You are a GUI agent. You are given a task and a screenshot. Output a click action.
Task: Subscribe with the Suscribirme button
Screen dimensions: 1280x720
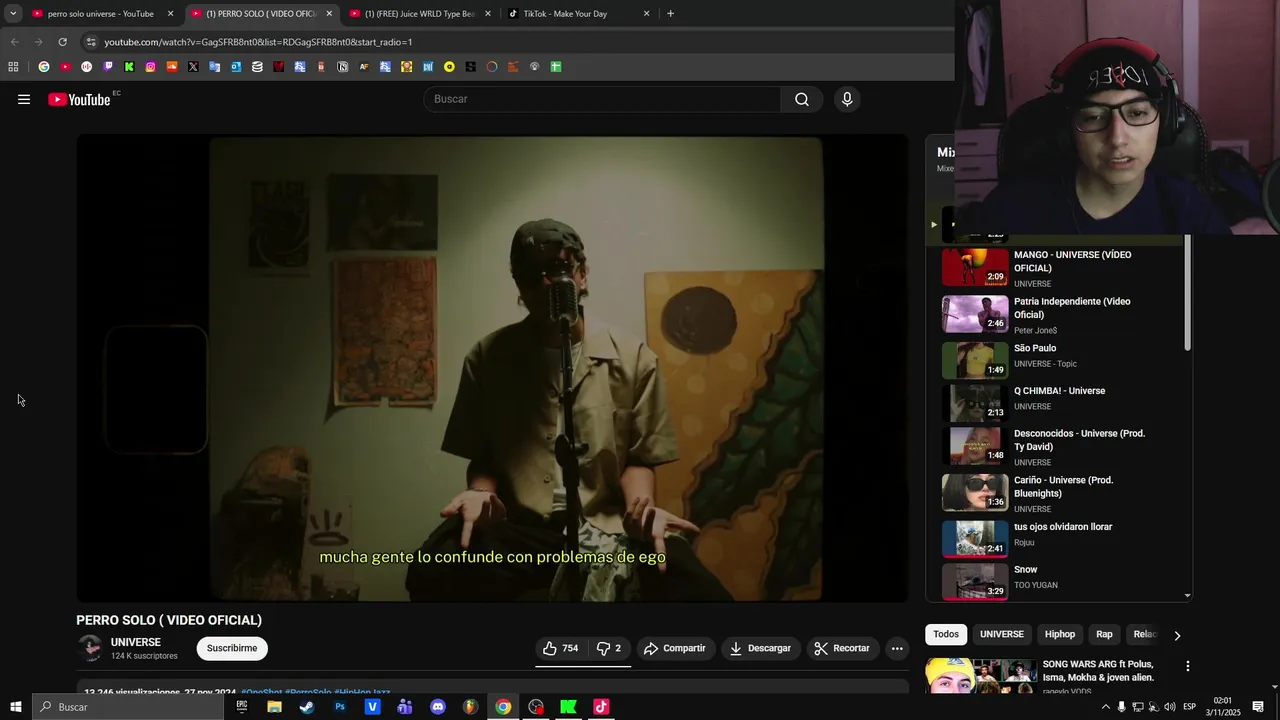click(232, 648)
